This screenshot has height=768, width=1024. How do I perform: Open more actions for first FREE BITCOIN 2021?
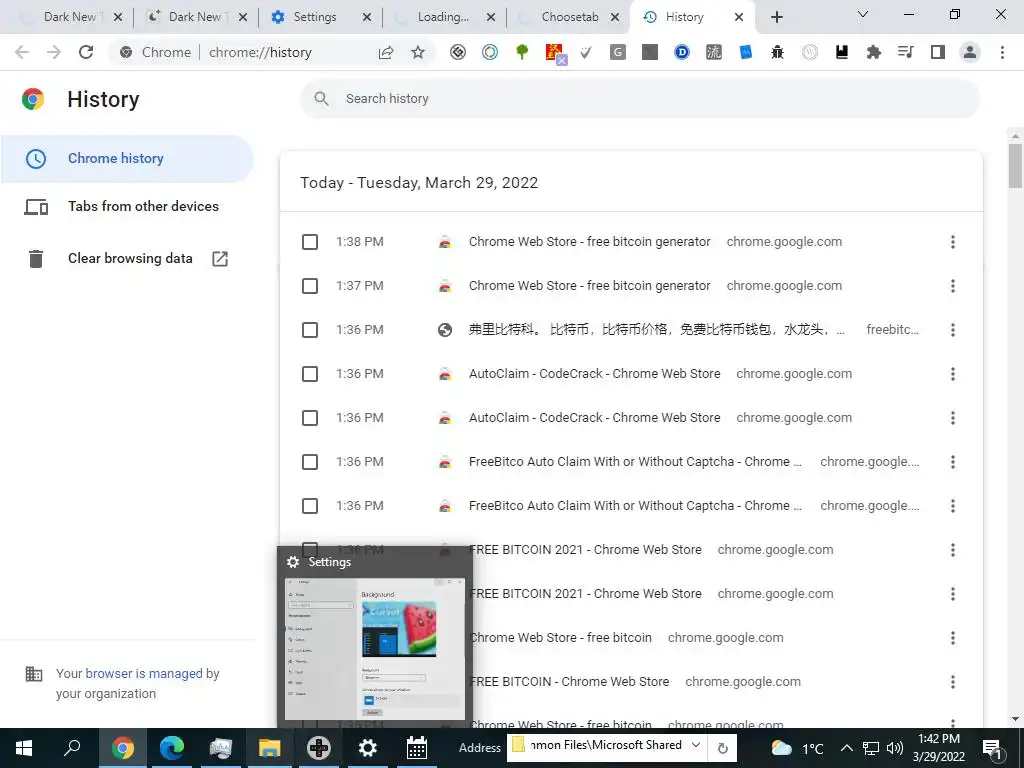point(953,550)
